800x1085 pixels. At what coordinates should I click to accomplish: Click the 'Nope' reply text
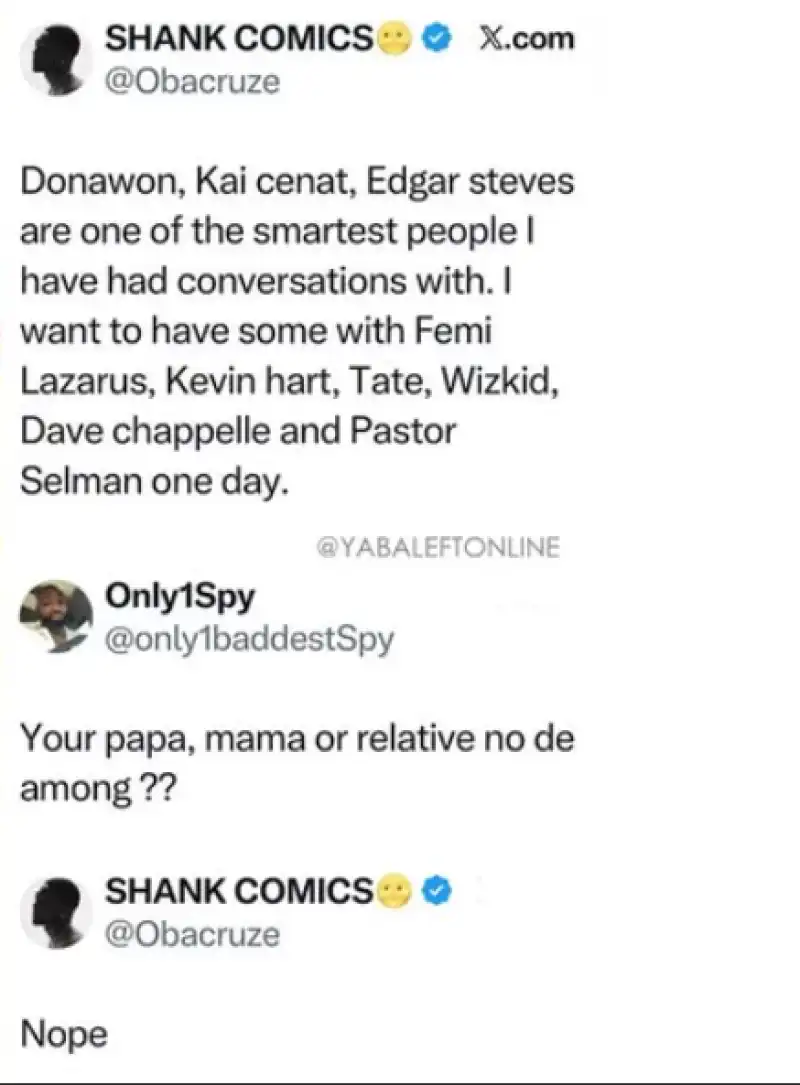[62, 1035]
